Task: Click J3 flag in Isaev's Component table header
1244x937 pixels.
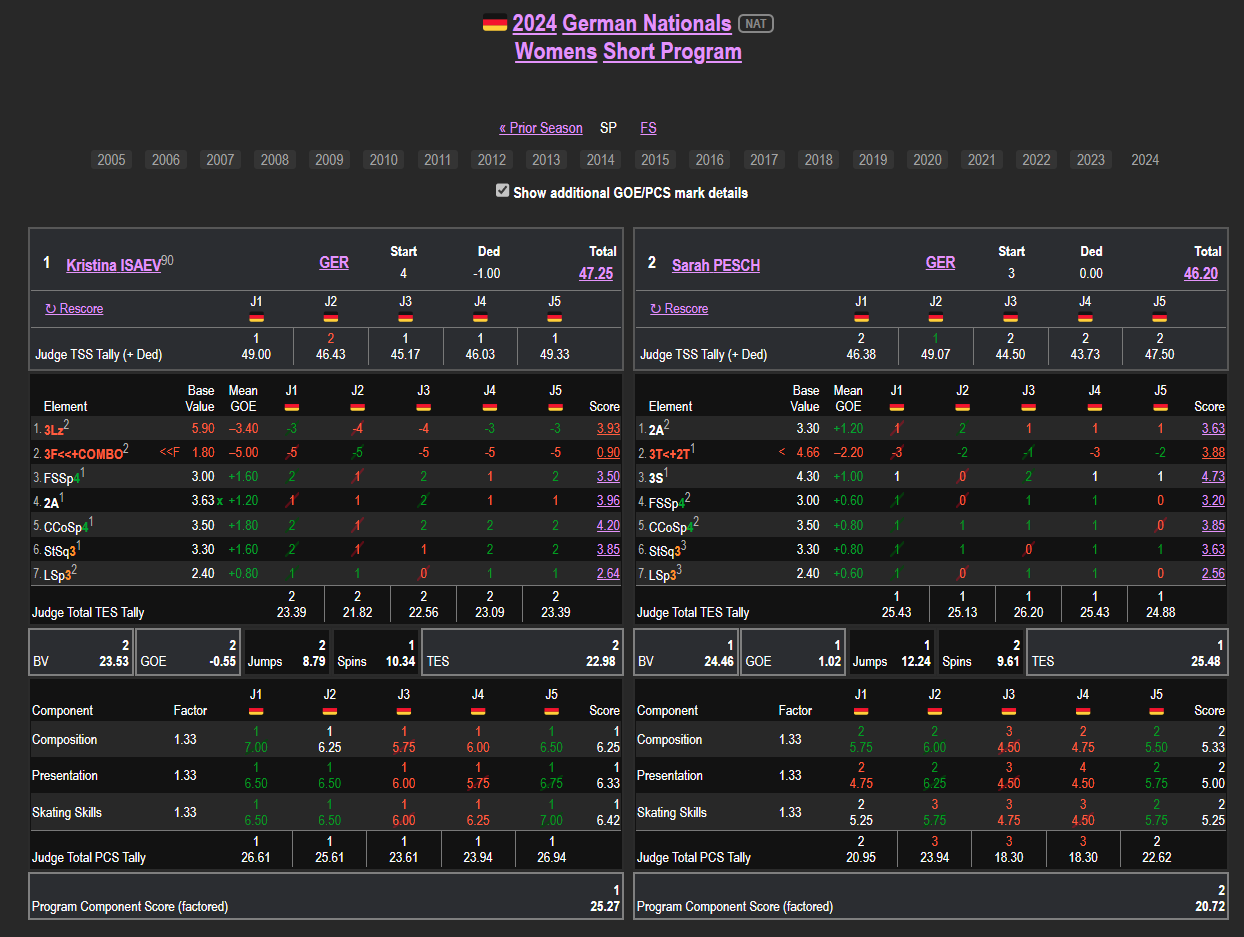Action: tap(404, 711)
